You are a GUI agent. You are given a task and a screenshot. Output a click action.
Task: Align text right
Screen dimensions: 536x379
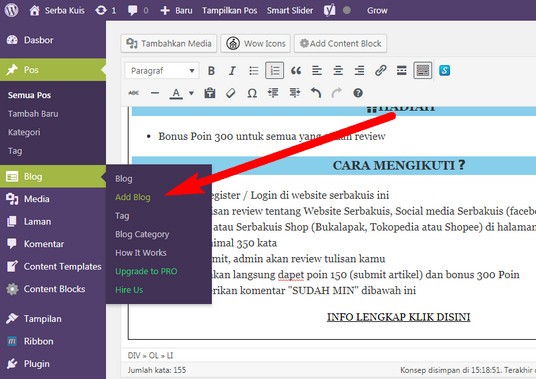tap(359, 71)
